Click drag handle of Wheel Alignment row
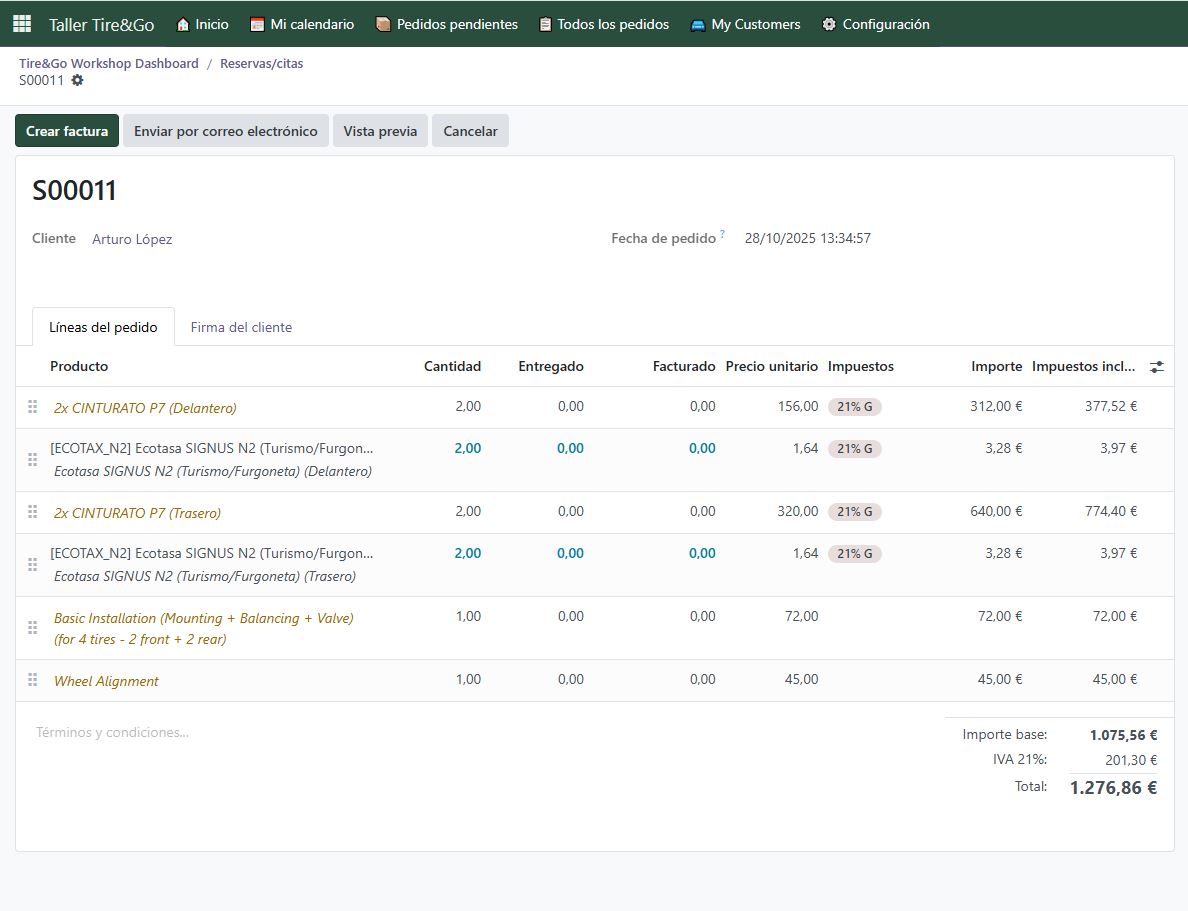 coord(33,680)
